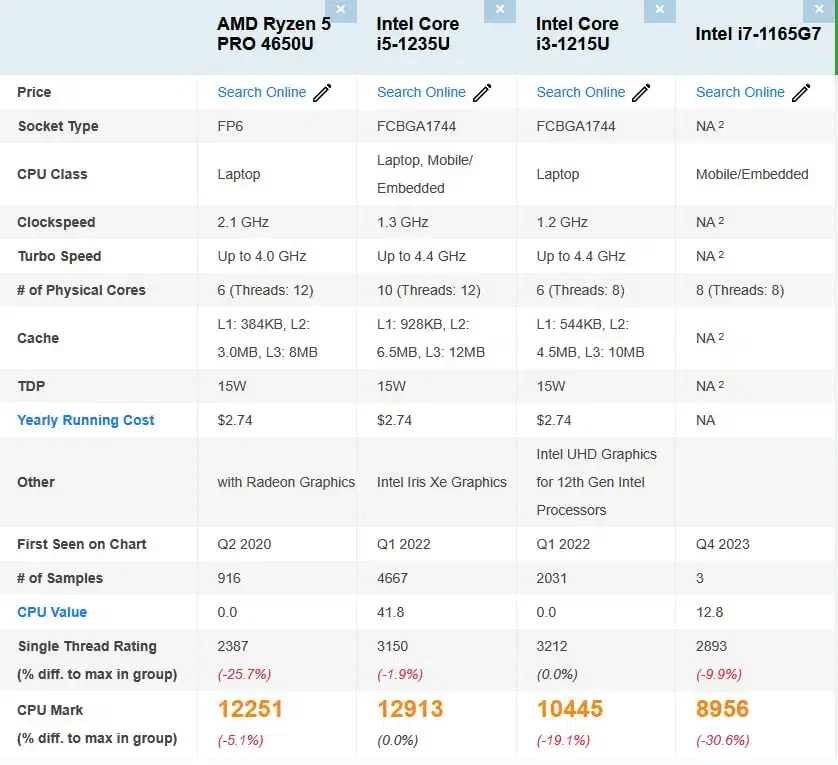Click AMD Ryzen 5 PRO 4650U header
Image resolution: width=838 pixels, height=765 pixels.
tap(274, 34)
